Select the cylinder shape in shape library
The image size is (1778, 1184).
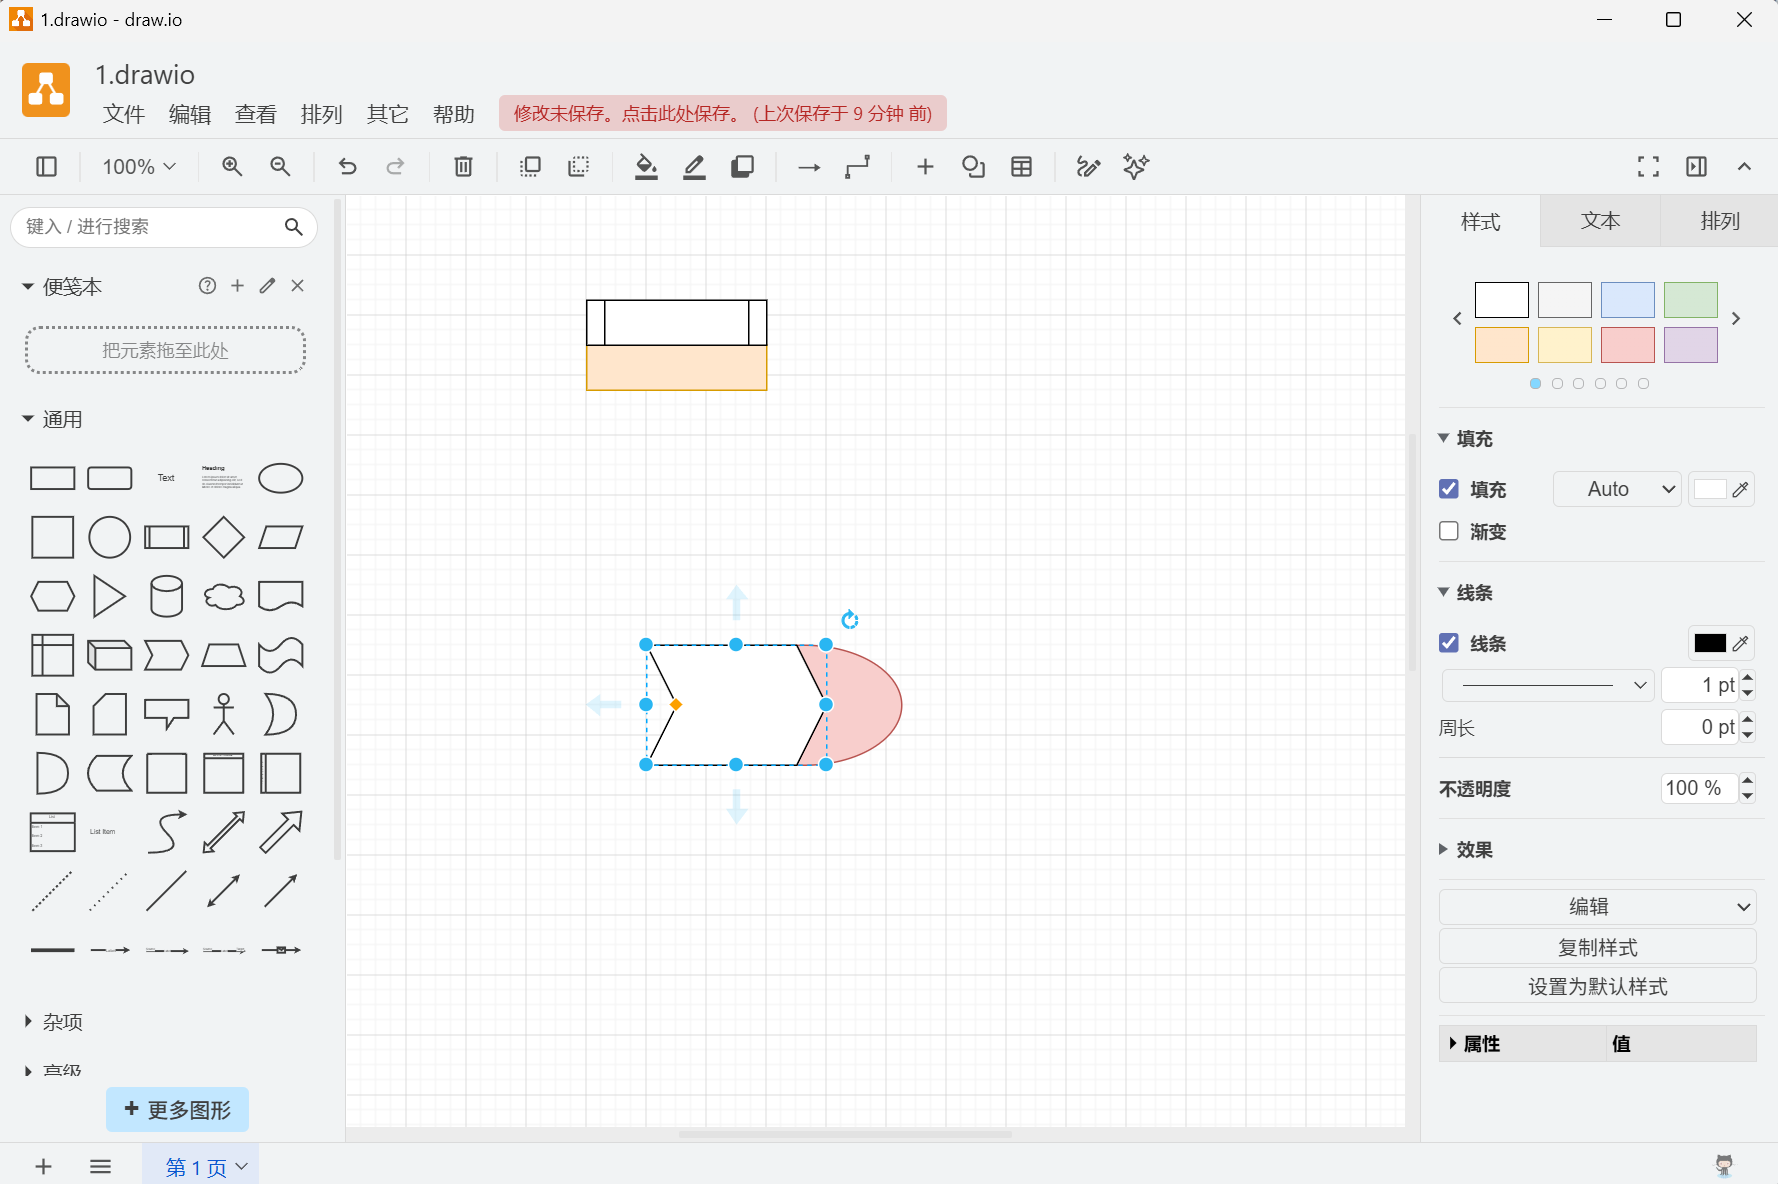(x=166, y=596)
